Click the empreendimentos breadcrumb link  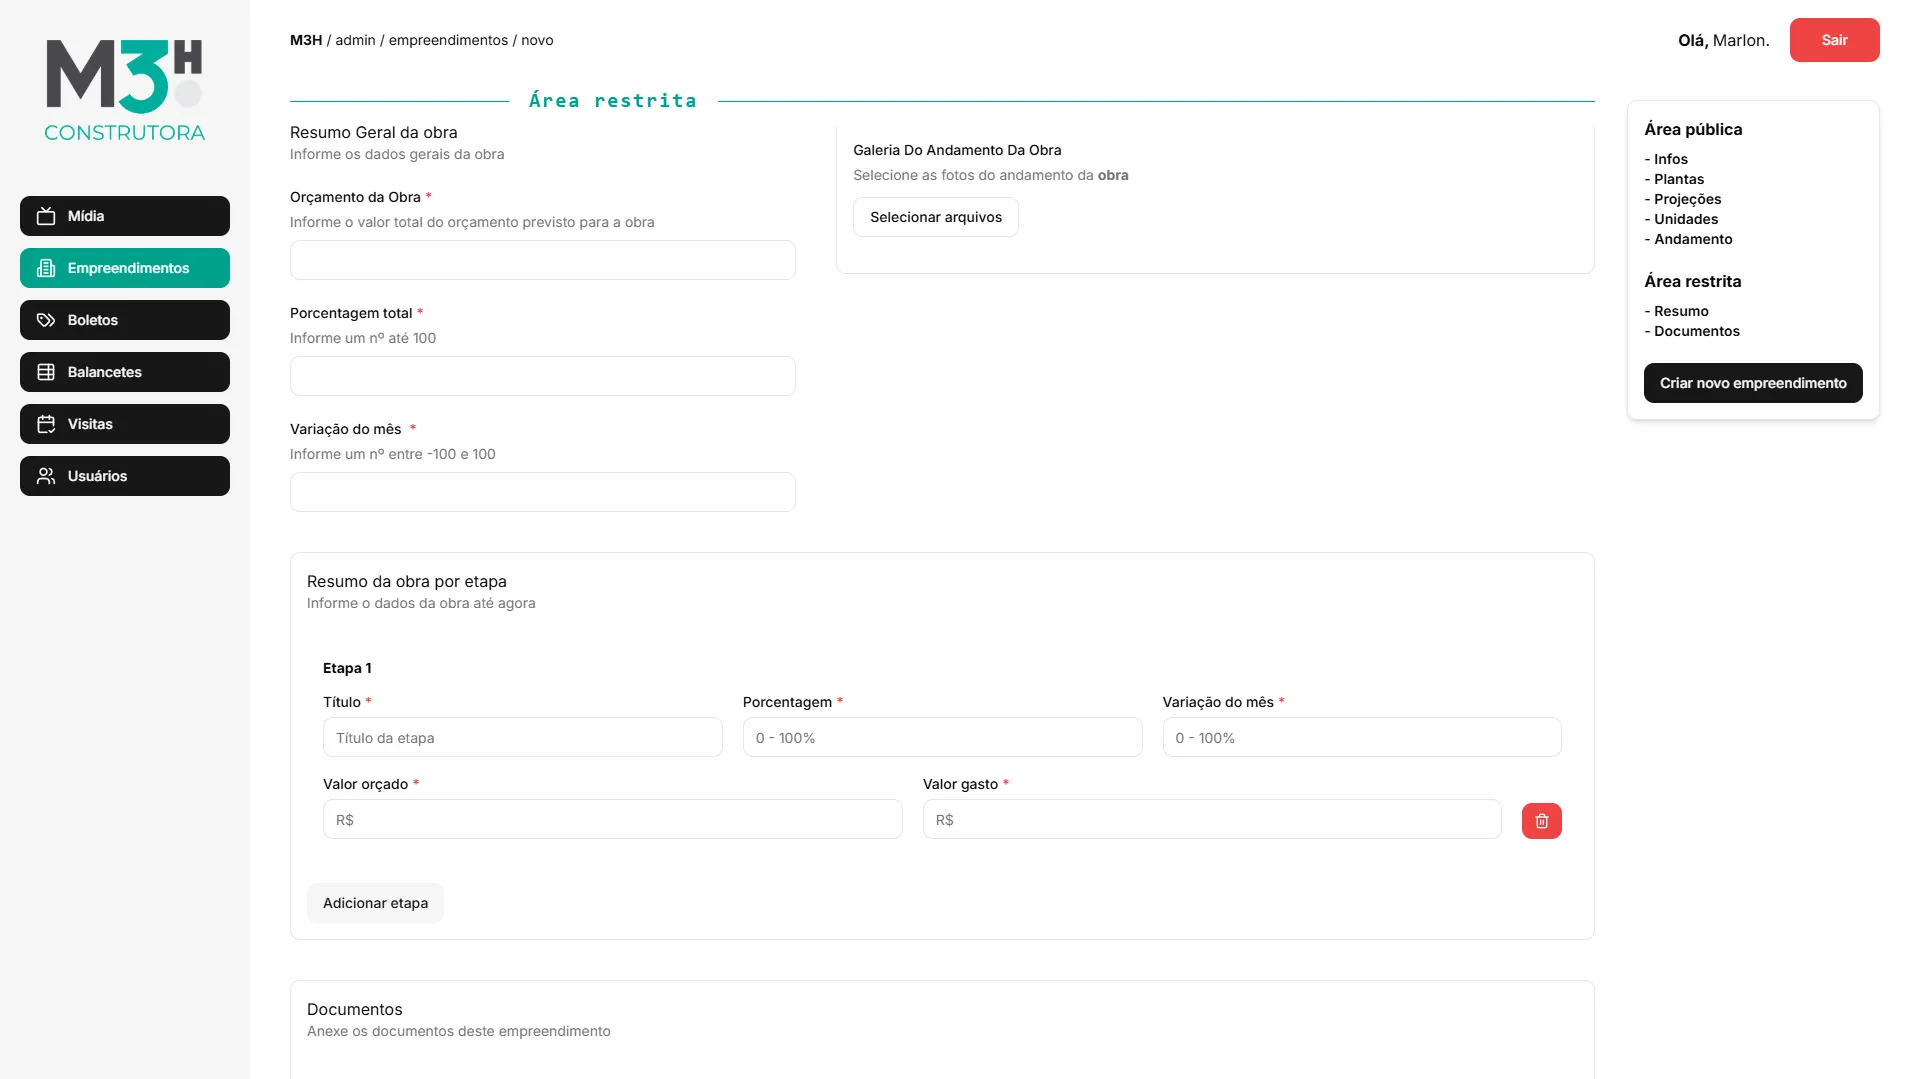[448, 40]
